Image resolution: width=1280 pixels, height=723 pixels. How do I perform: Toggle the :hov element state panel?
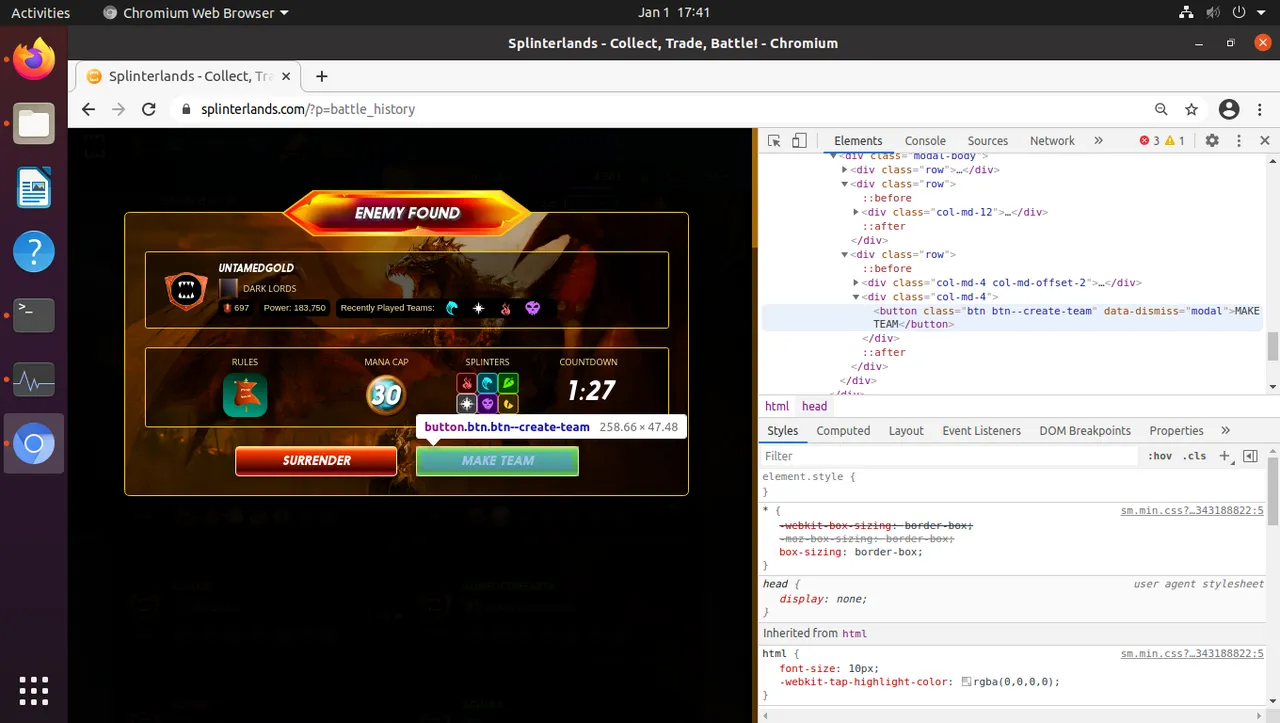[1160, 456]
